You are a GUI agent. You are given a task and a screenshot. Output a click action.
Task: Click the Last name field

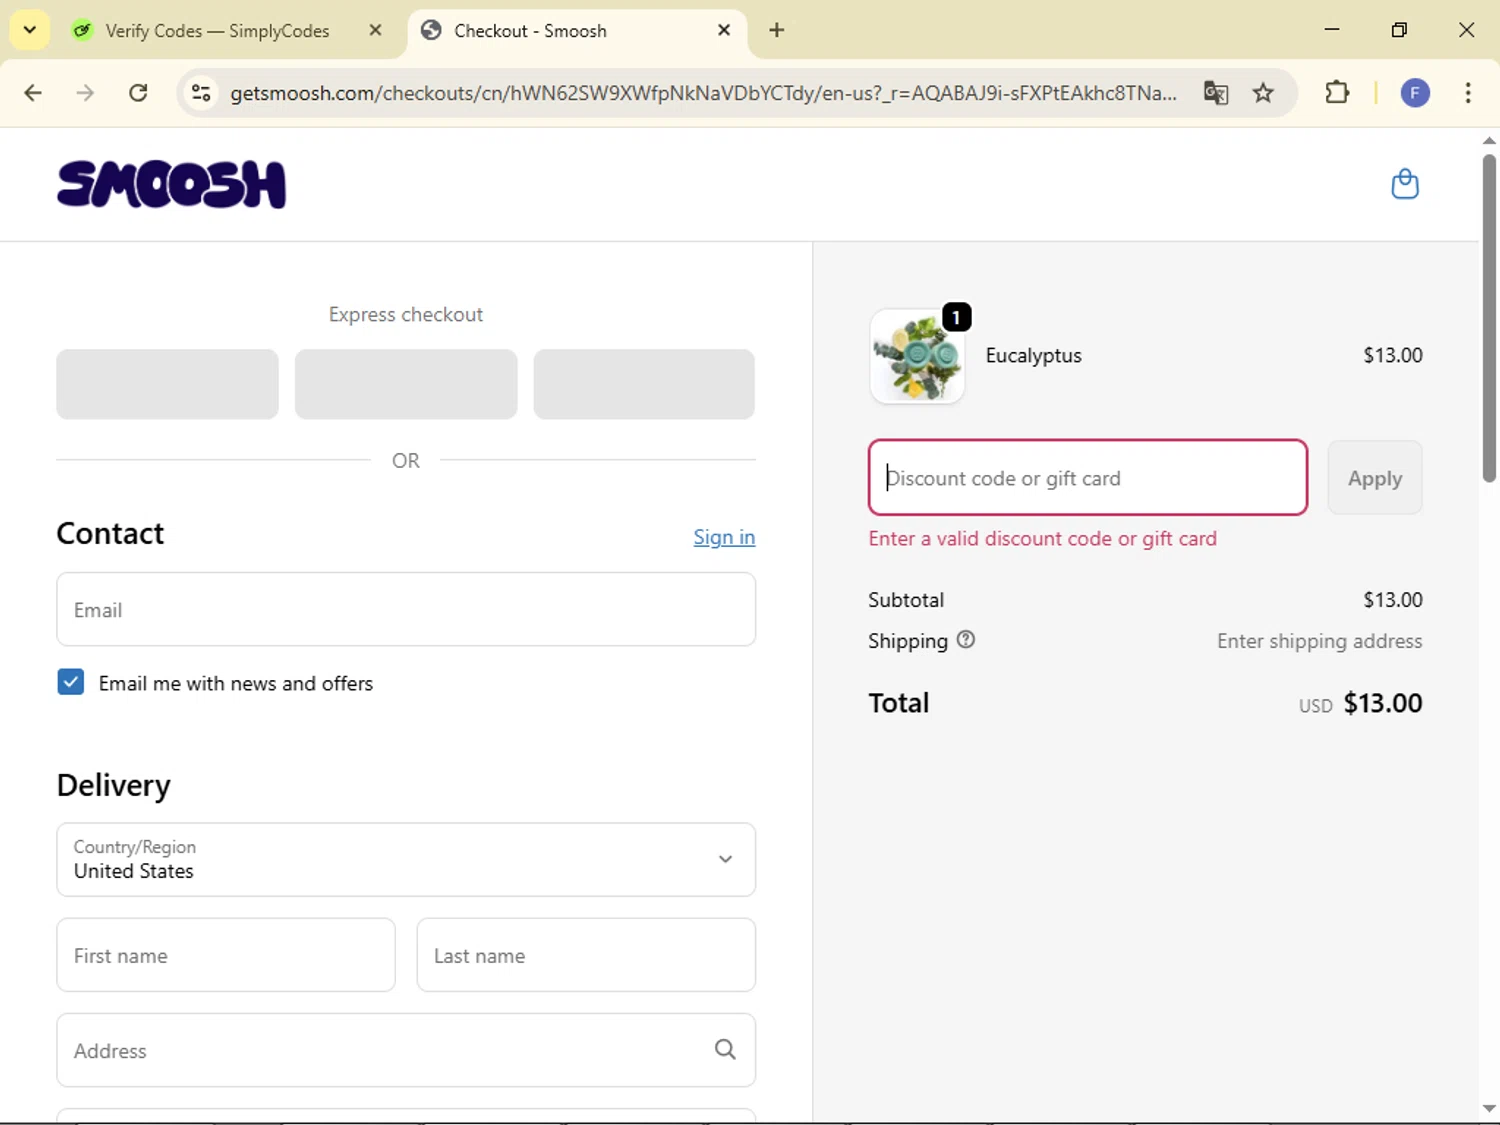pyautogui.click(x=586, y=955)
